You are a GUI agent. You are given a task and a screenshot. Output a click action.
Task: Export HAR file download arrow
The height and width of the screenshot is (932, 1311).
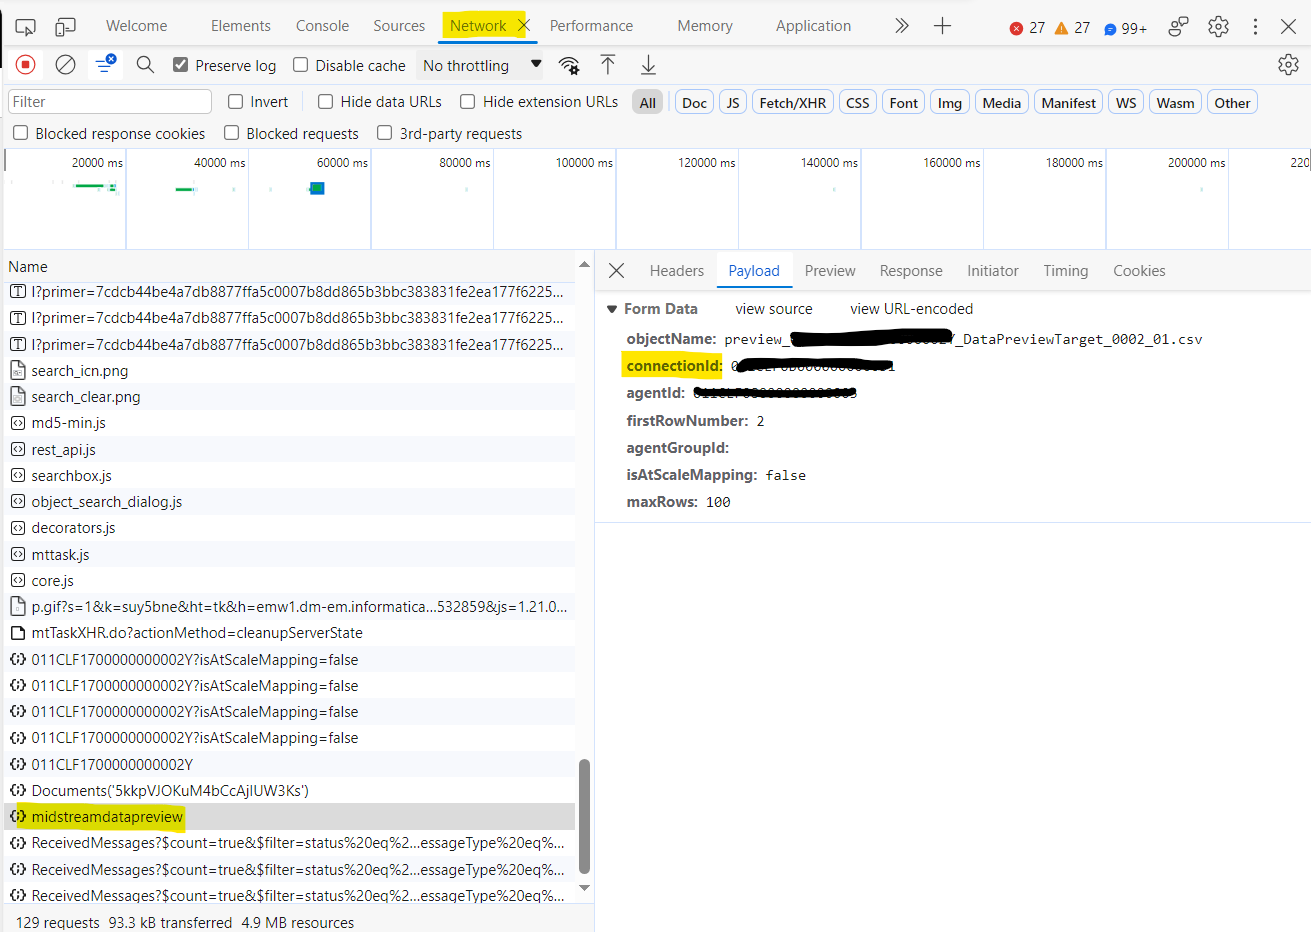648,65
